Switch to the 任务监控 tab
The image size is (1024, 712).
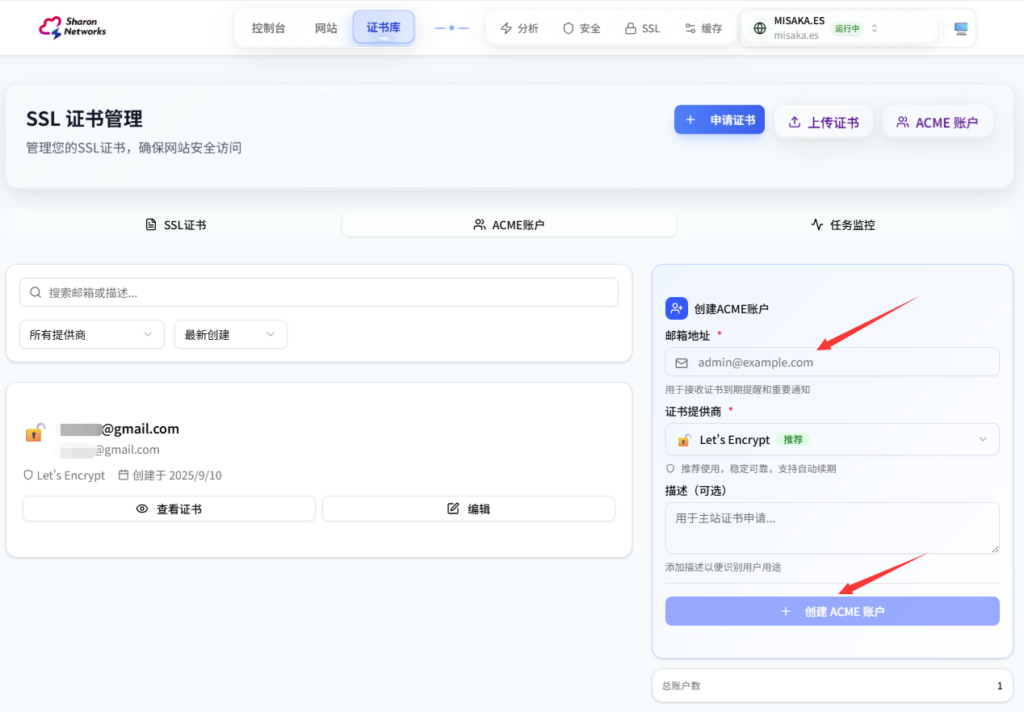[842, 225]
